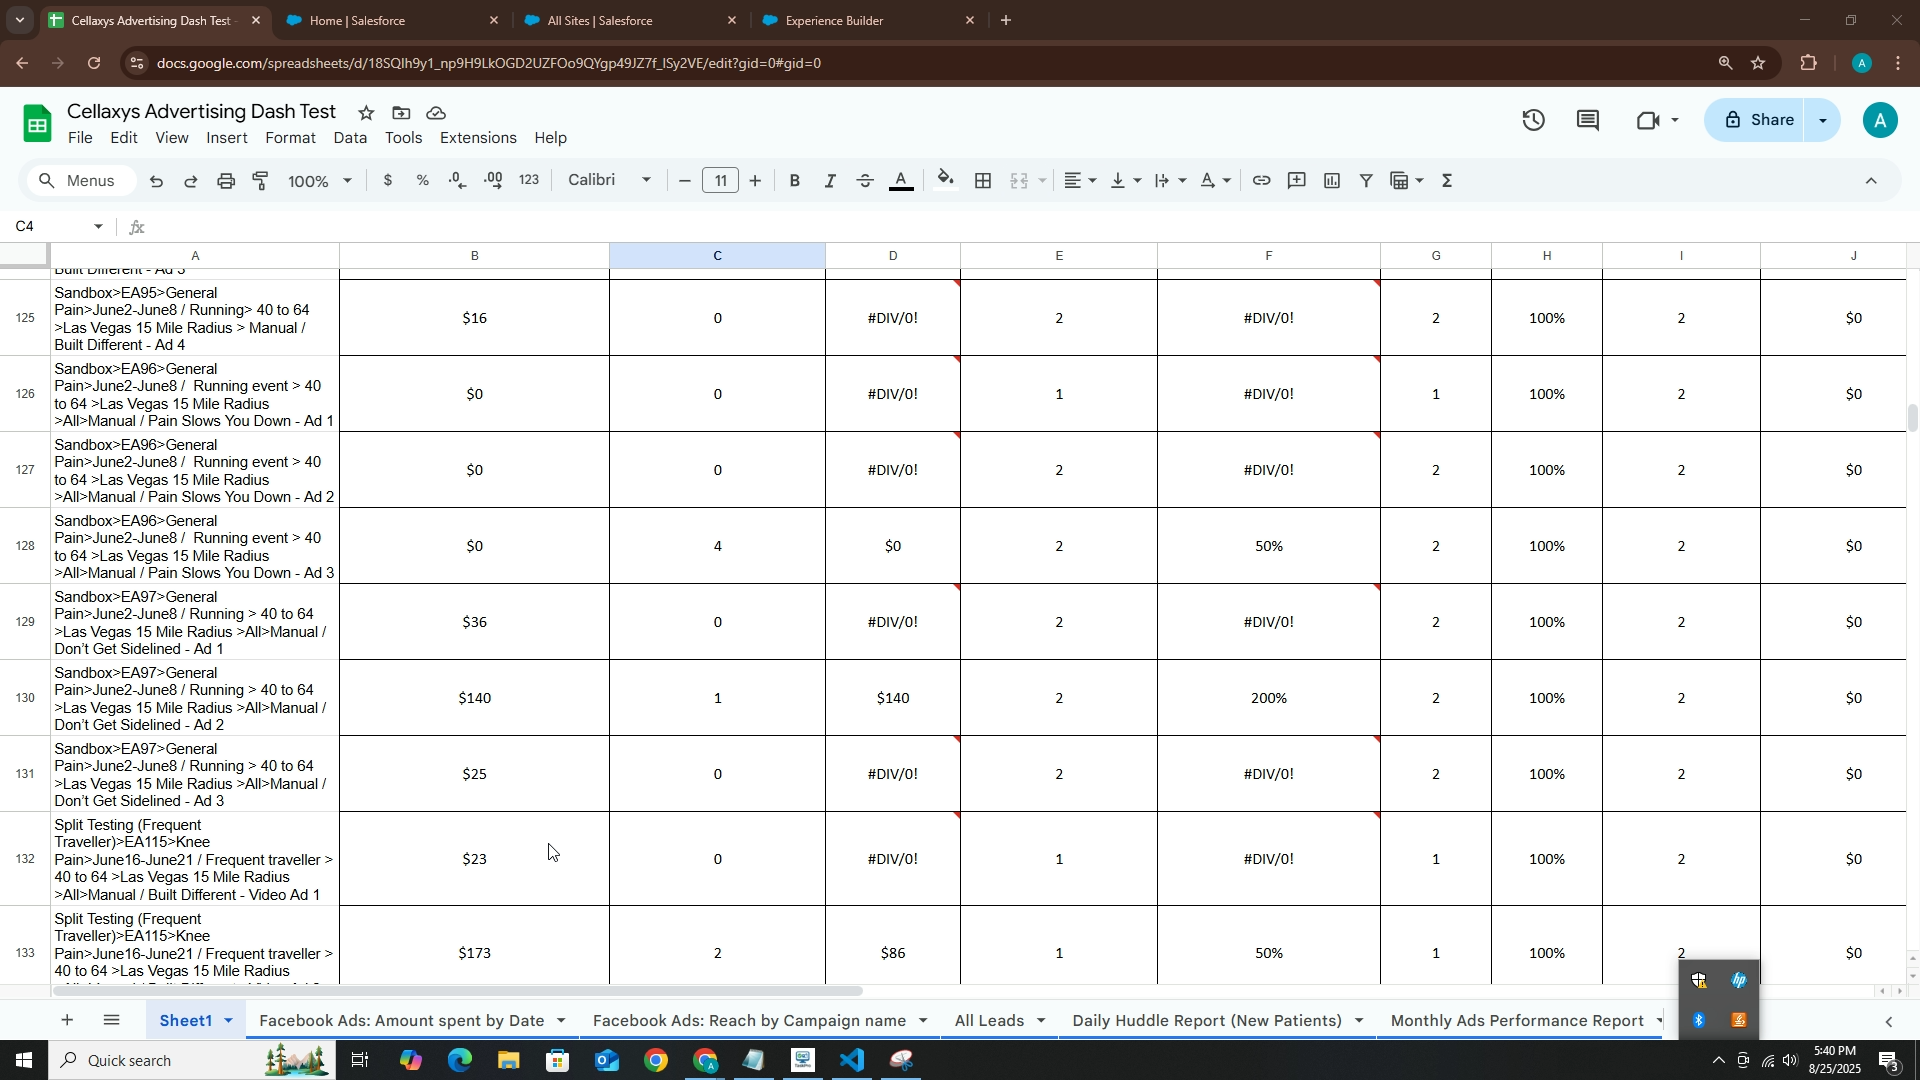Open the Extensions menu

[x=478, y=138]
